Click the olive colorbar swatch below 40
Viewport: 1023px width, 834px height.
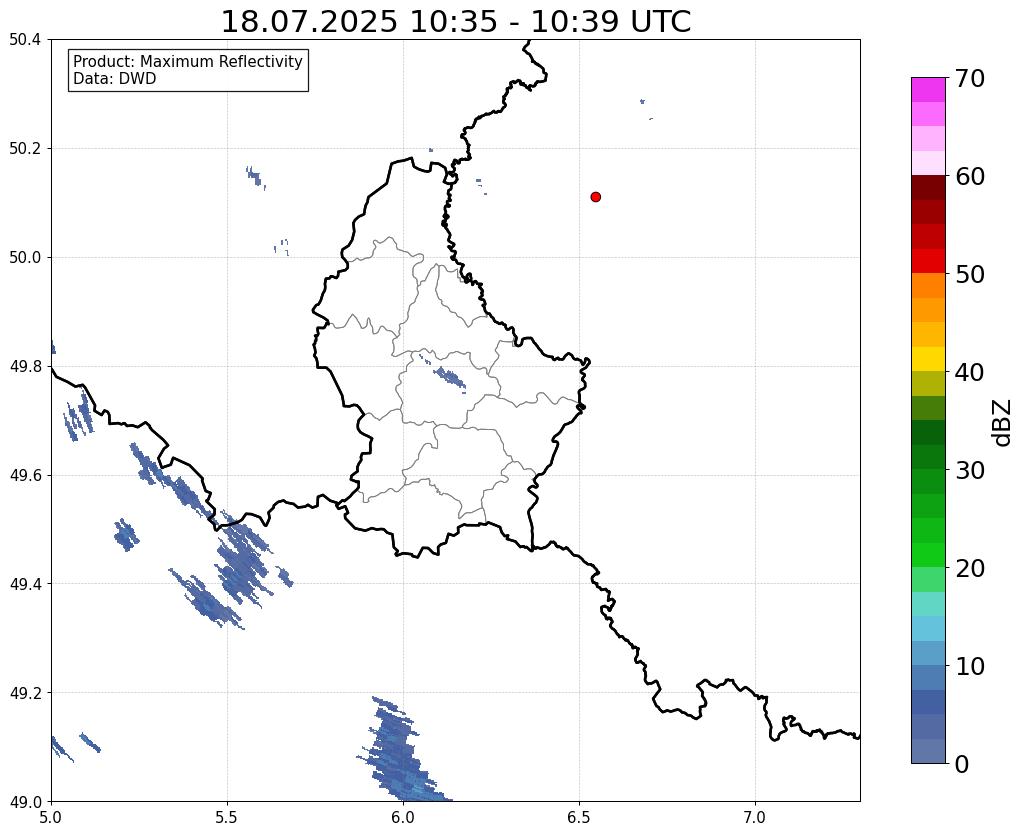[x=928, y=384]
